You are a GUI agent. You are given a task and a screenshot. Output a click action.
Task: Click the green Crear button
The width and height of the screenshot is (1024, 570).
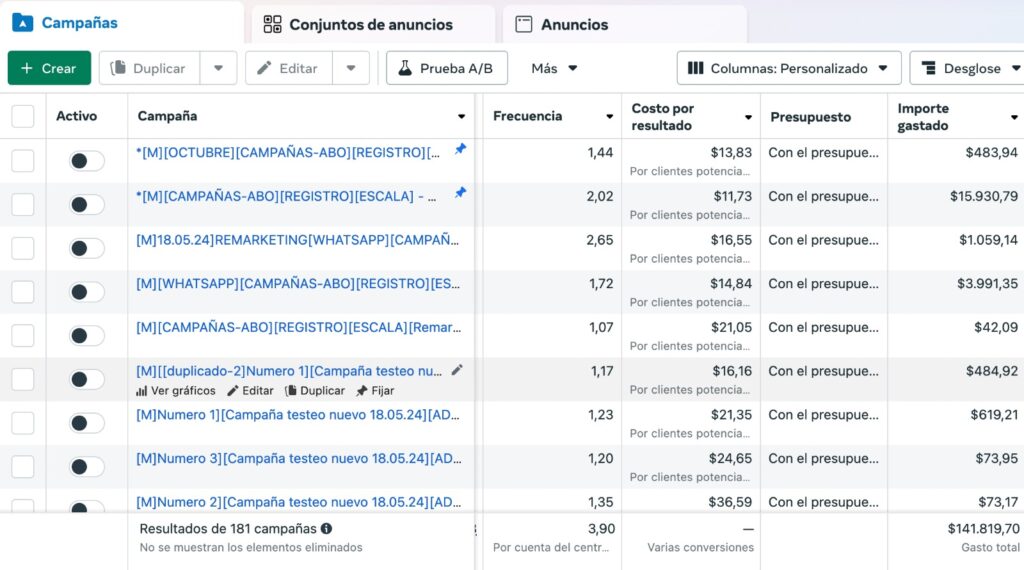point(49,68)
